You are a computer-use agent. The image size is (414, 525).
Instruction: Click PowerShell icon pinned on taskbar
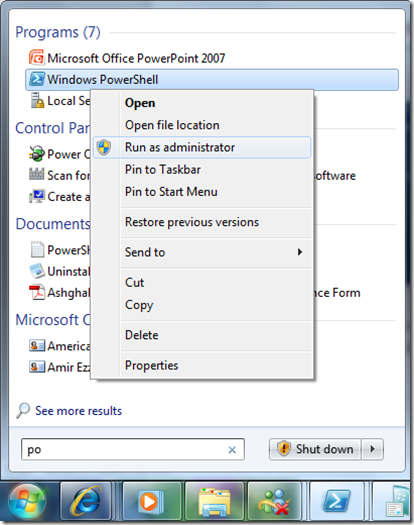click(337, 502)
